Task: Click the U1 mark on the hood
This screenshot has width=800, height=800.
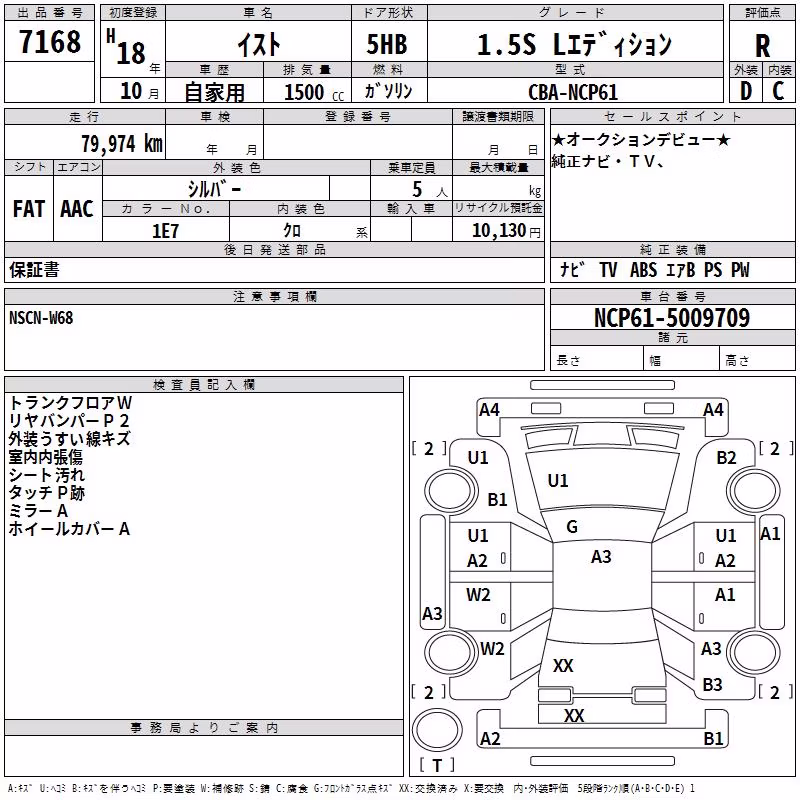Action: tap(558, 481)
